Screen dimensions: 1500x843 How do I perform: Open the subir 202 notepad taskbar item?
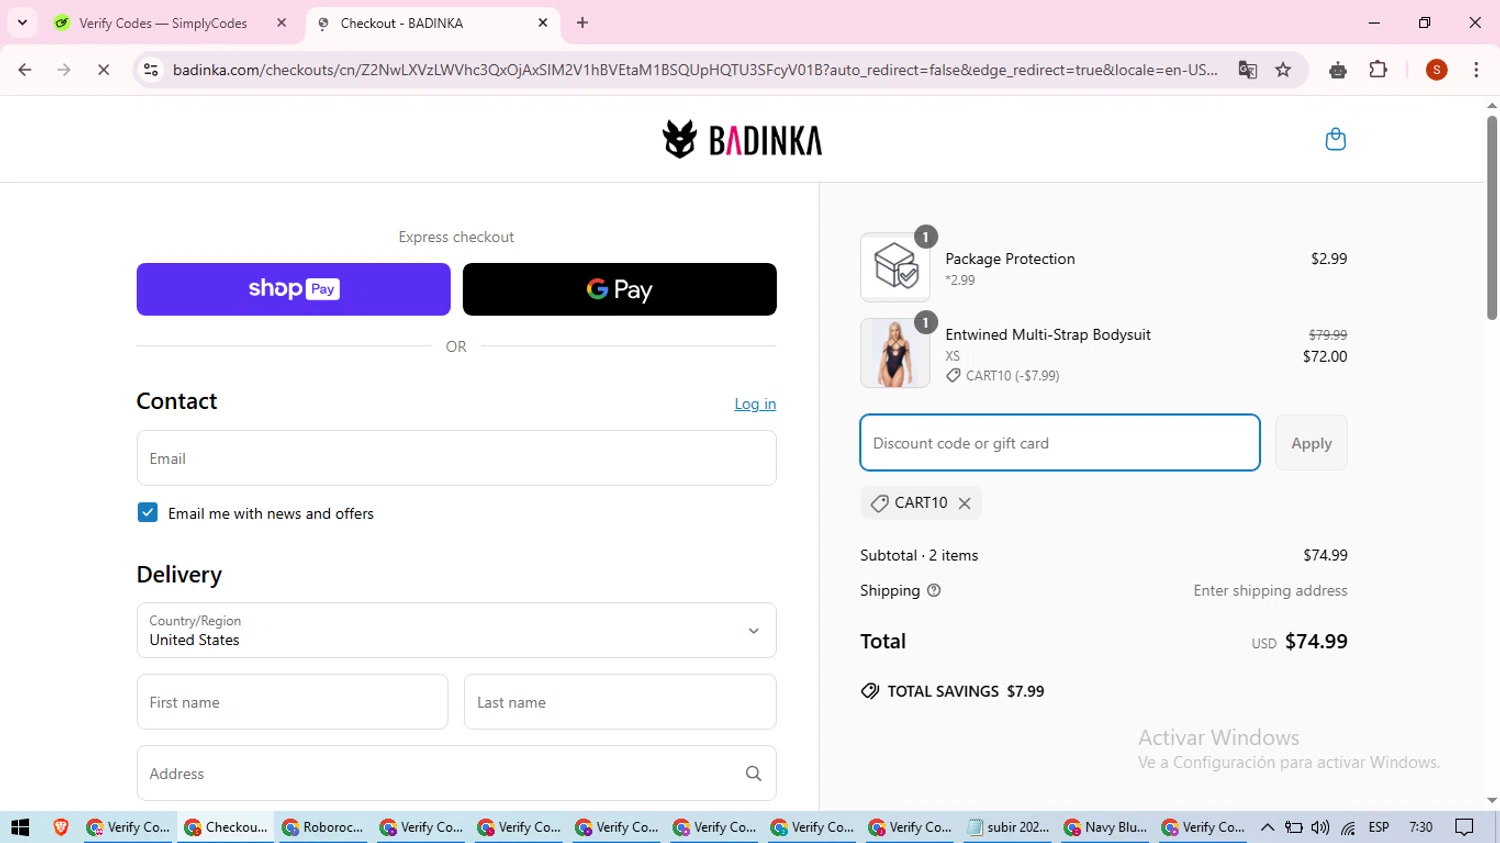pos(1009,827)
